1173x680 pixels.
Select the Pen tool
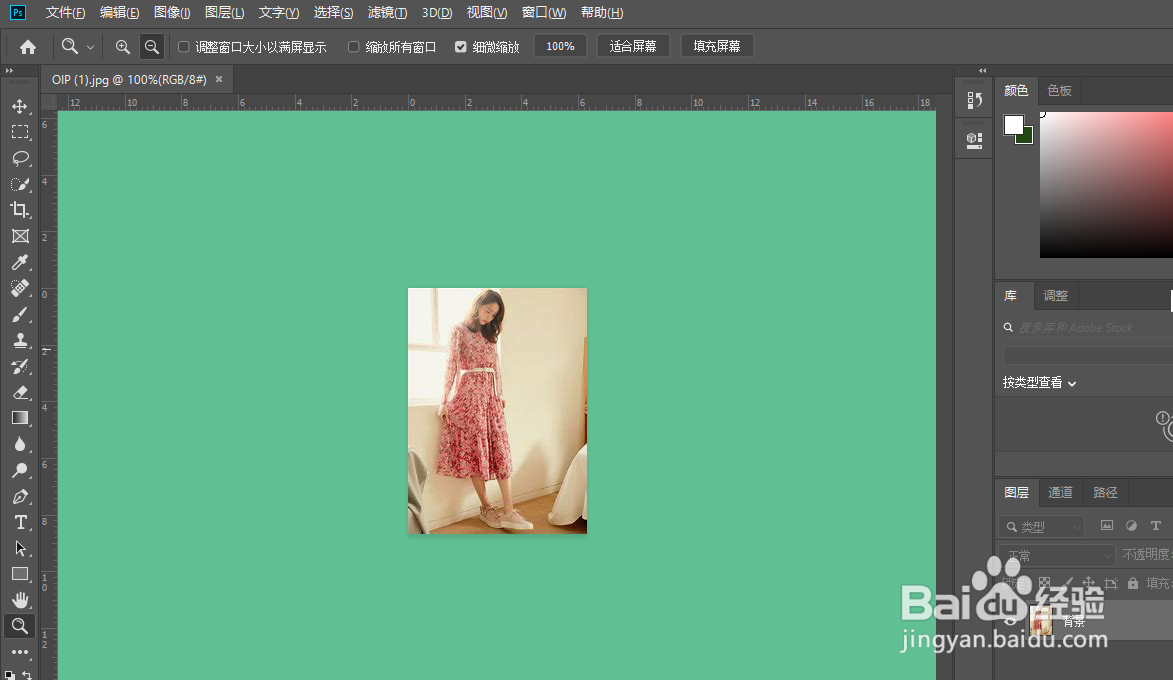click(20, 496)
